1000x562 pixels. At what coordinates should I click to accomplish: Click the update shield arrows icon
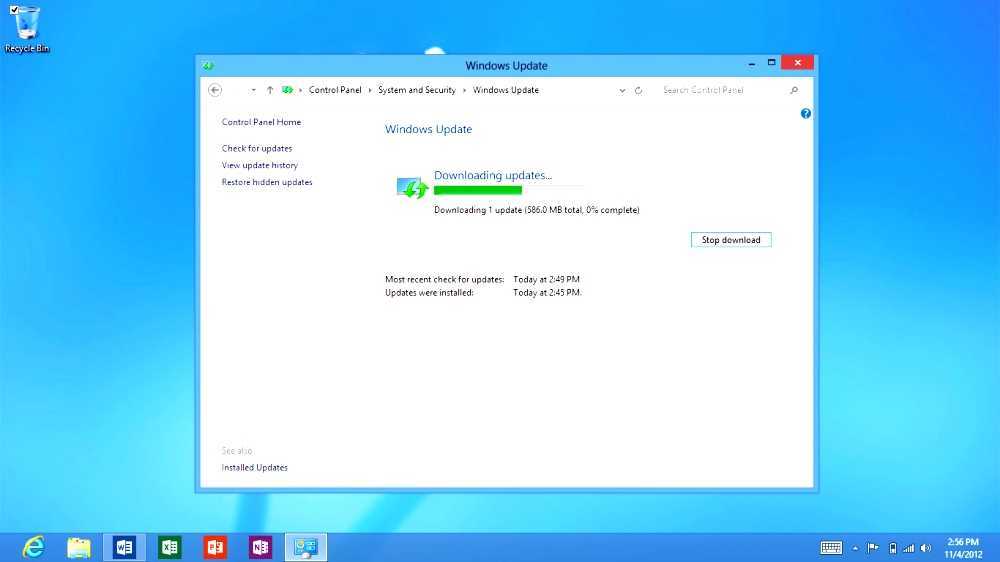tap(412, 187)
